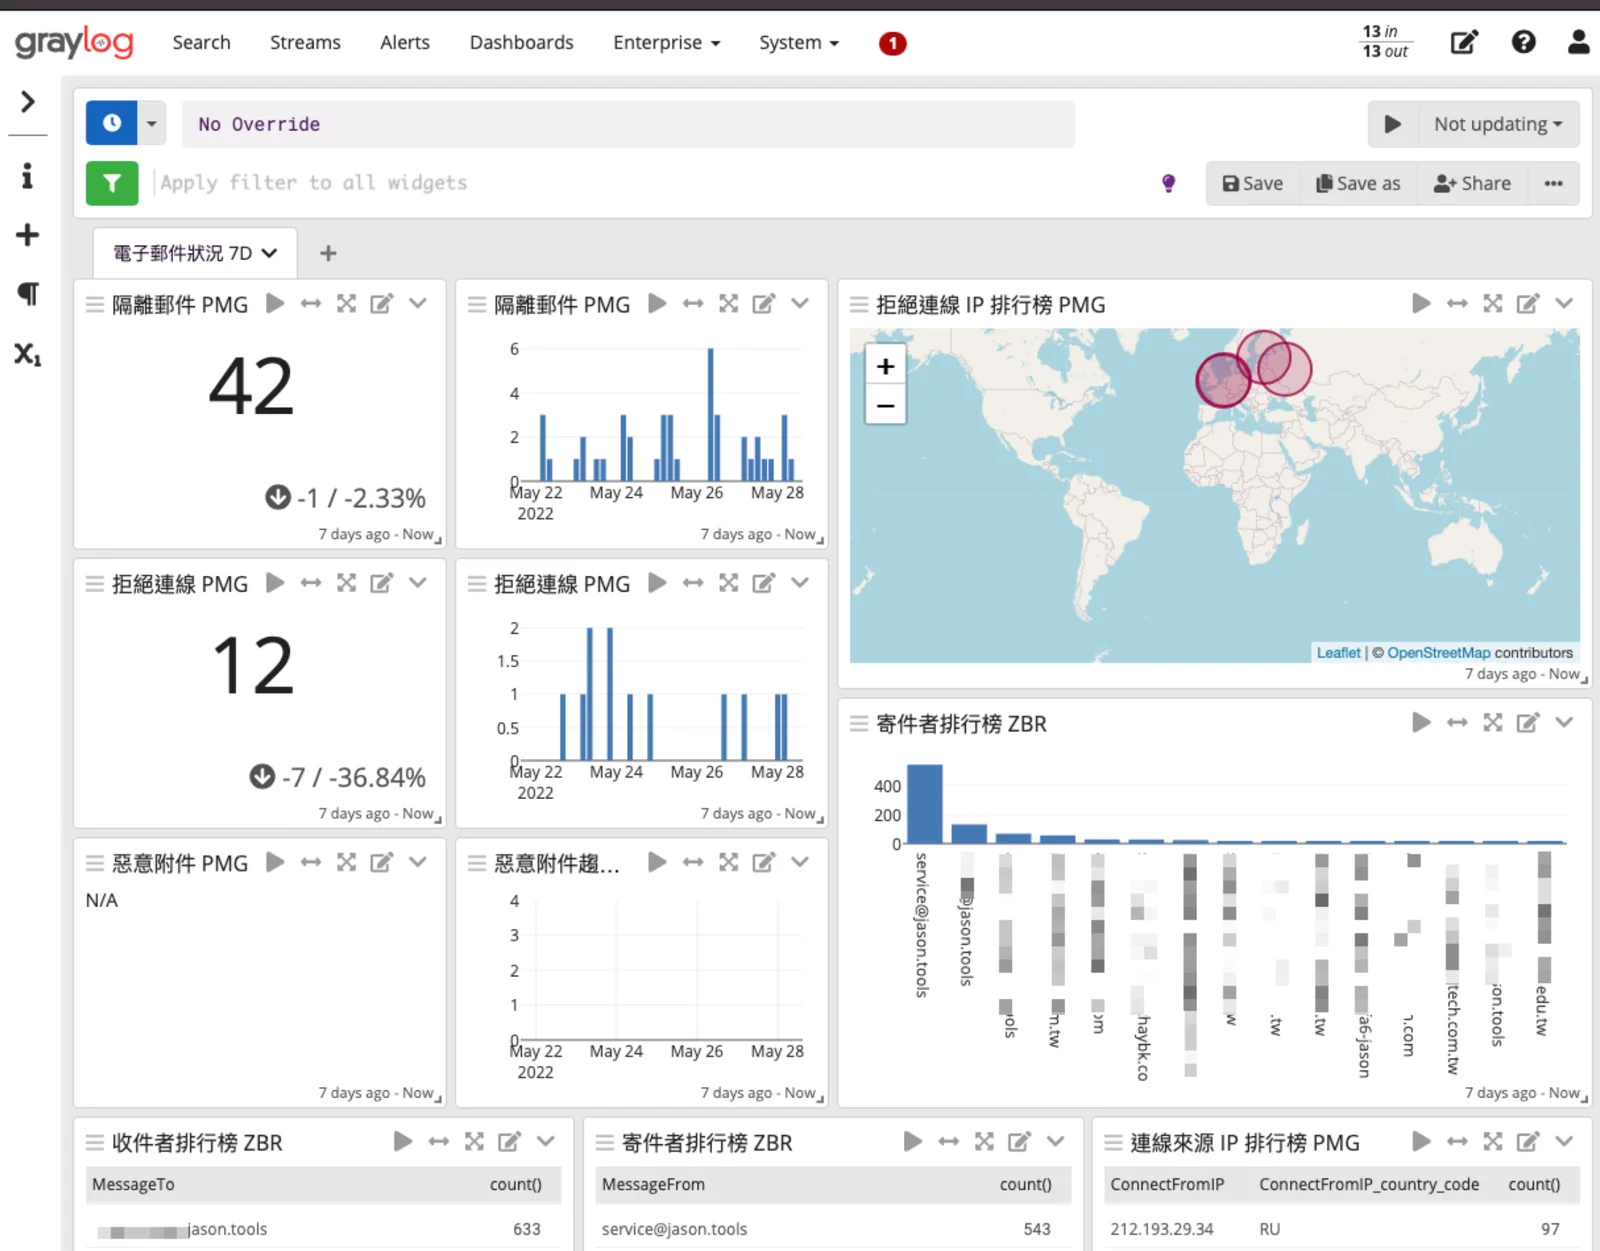
Task: Open the description info icon in sidebar
Action: click(27, 176)
